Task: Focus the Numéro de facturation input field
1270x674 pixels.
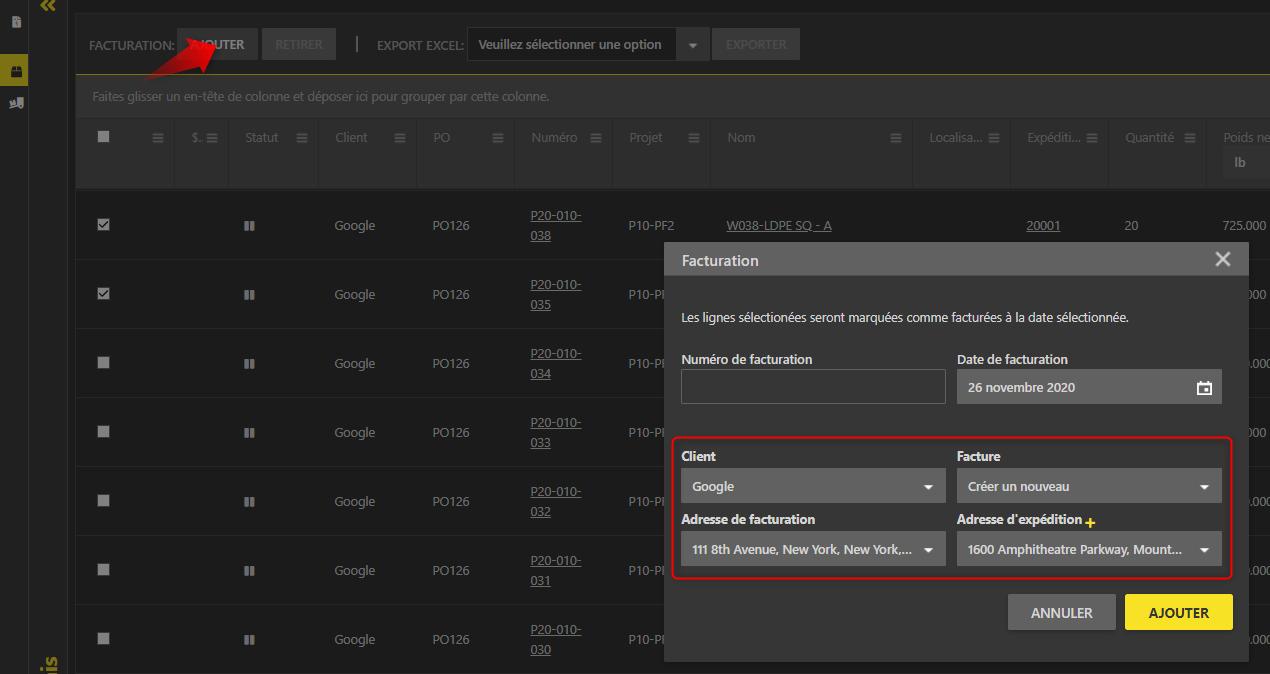Action: click(x=813, y=386)
